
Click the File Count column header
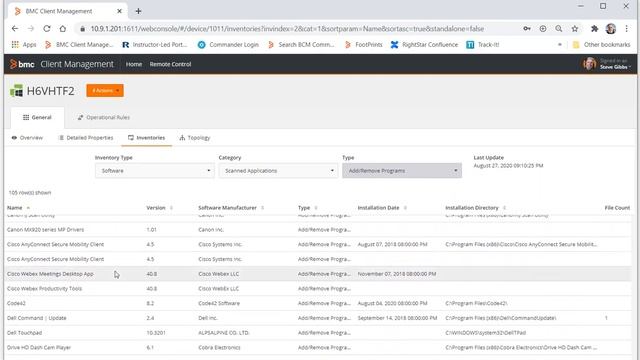coord(617,208)
